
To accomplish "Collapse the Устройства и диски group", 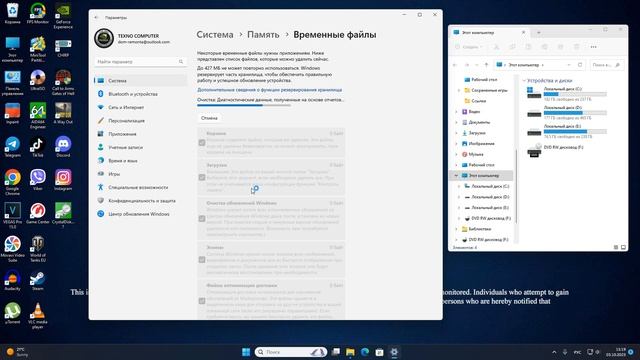I will [524, 81].
